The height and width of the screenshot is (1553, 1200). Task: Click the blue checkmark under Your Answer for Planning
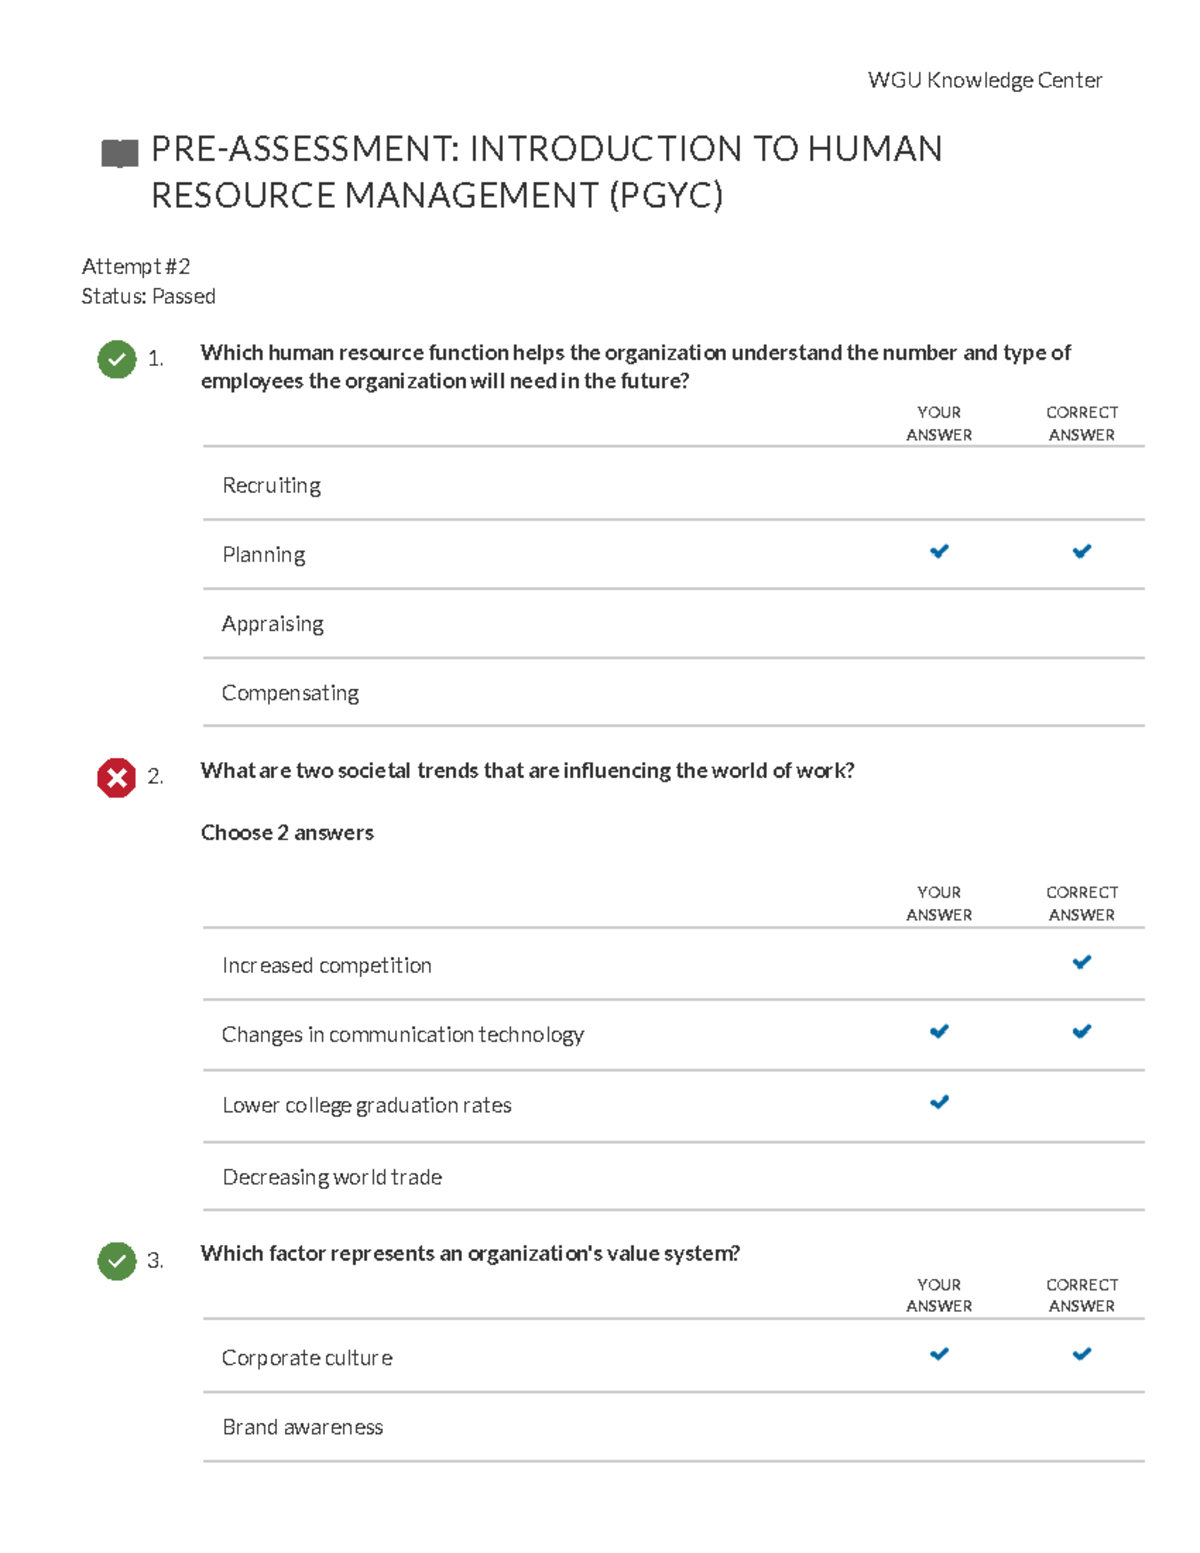pos(938,550)
